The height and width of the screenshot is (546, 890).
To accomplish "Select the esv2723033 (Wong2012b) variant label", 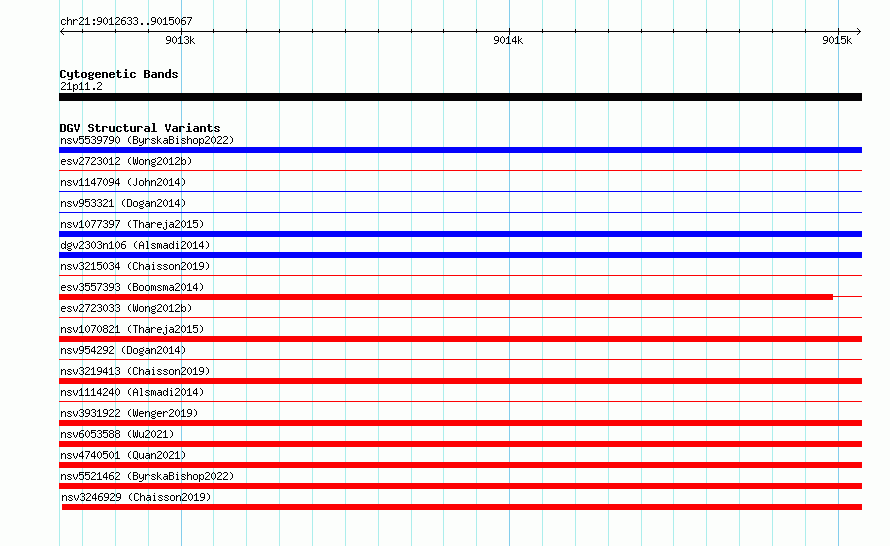I will (x=126, y=308).
